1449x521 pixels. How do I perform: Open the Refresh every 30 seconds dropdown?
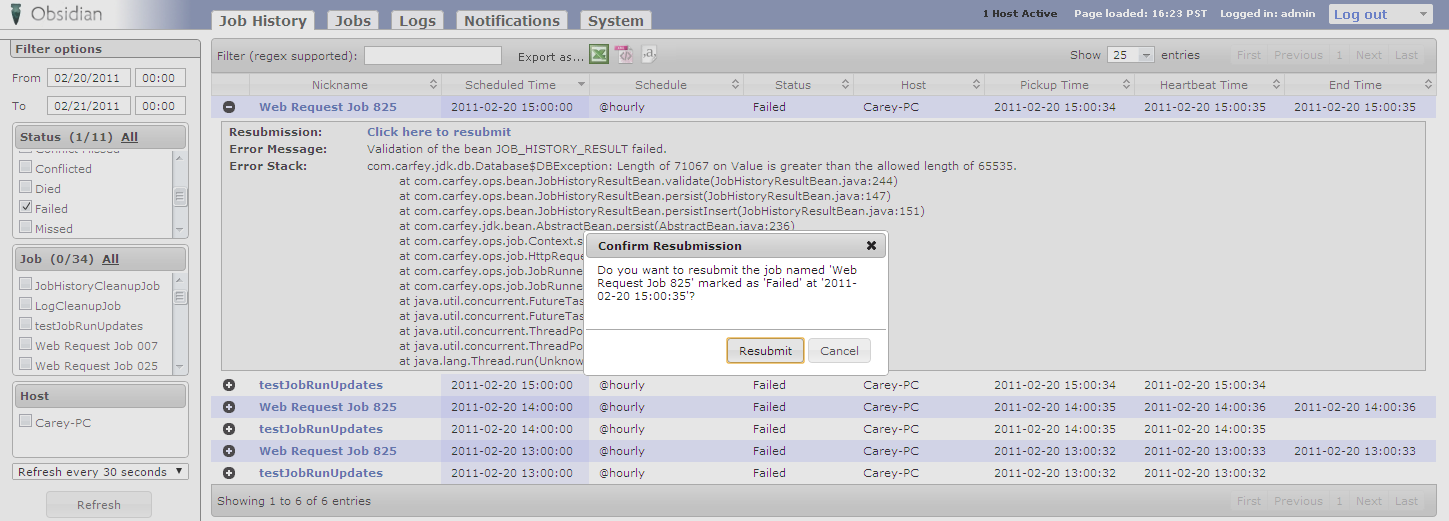click(x=101, y=472)
